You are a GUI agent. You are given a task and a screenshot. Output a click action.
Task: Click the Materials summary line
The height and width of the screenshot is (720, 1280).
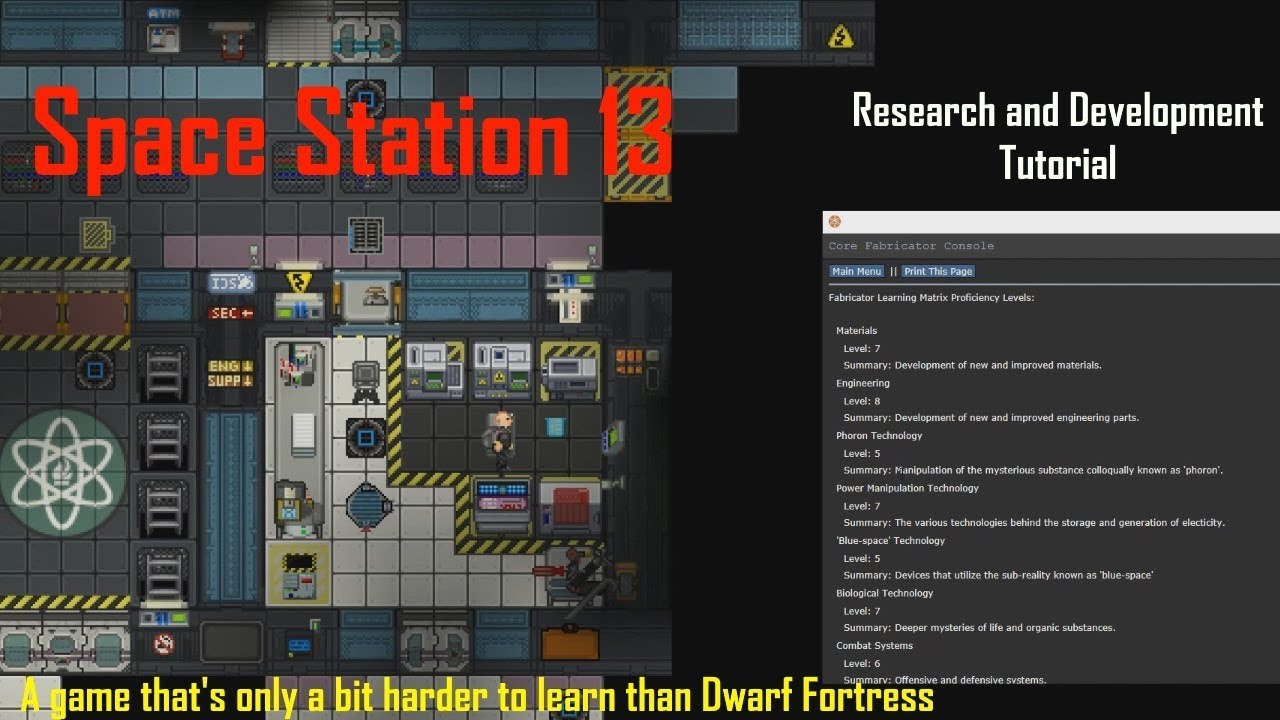pos(972,365)
